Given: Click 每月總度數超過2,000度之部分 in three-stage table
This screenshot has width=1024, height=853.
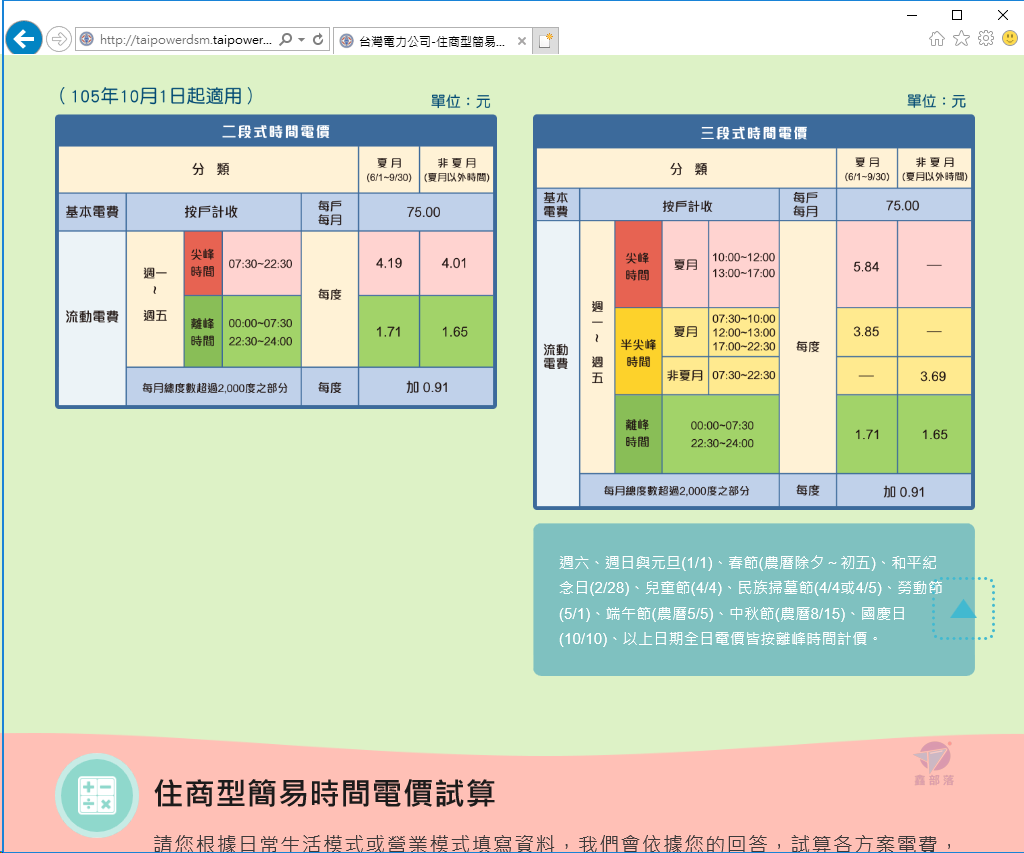Looking at the screenshot, I should pyautogui.click(x=677, y=491).
